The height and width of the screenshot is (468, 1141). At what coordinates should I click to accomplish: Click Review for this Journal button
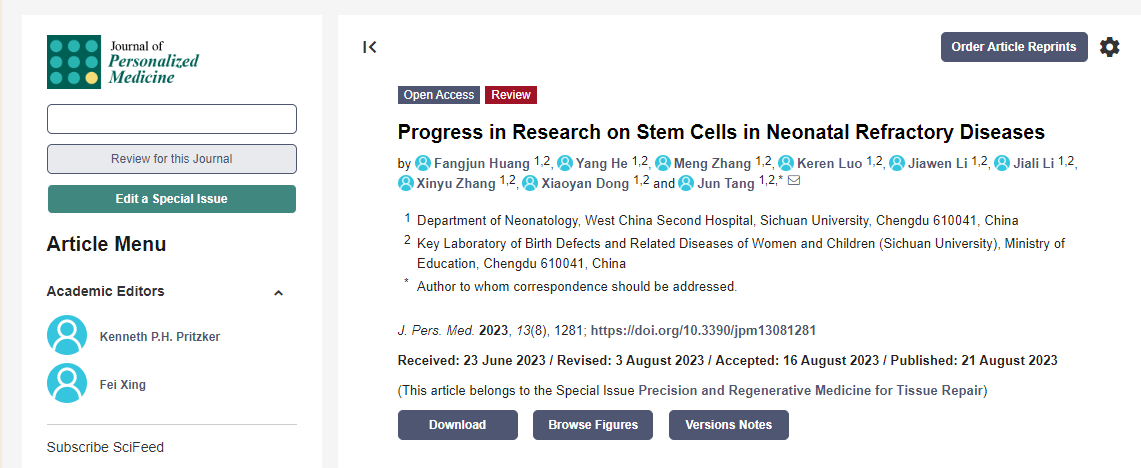point(172,159)
